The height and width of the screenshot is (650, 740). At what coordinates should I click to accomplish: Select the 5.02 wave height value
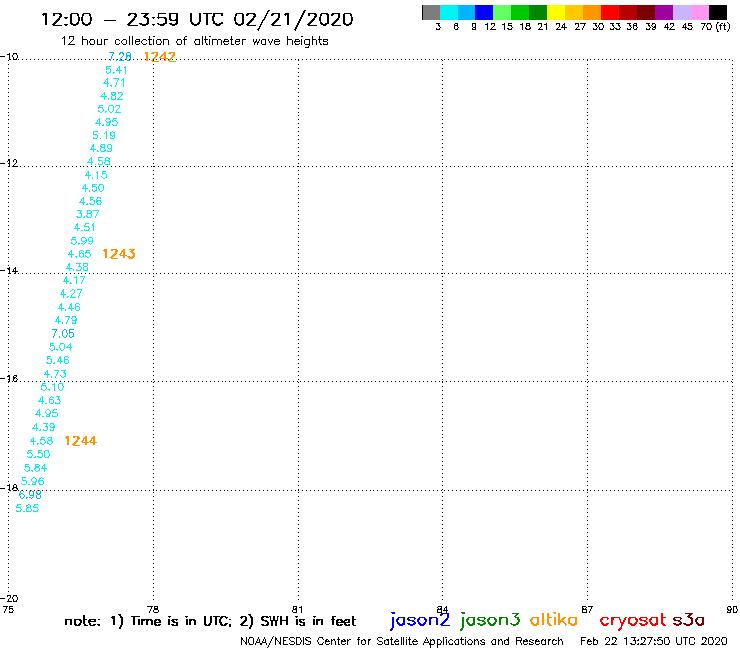(x=109, y=109)
